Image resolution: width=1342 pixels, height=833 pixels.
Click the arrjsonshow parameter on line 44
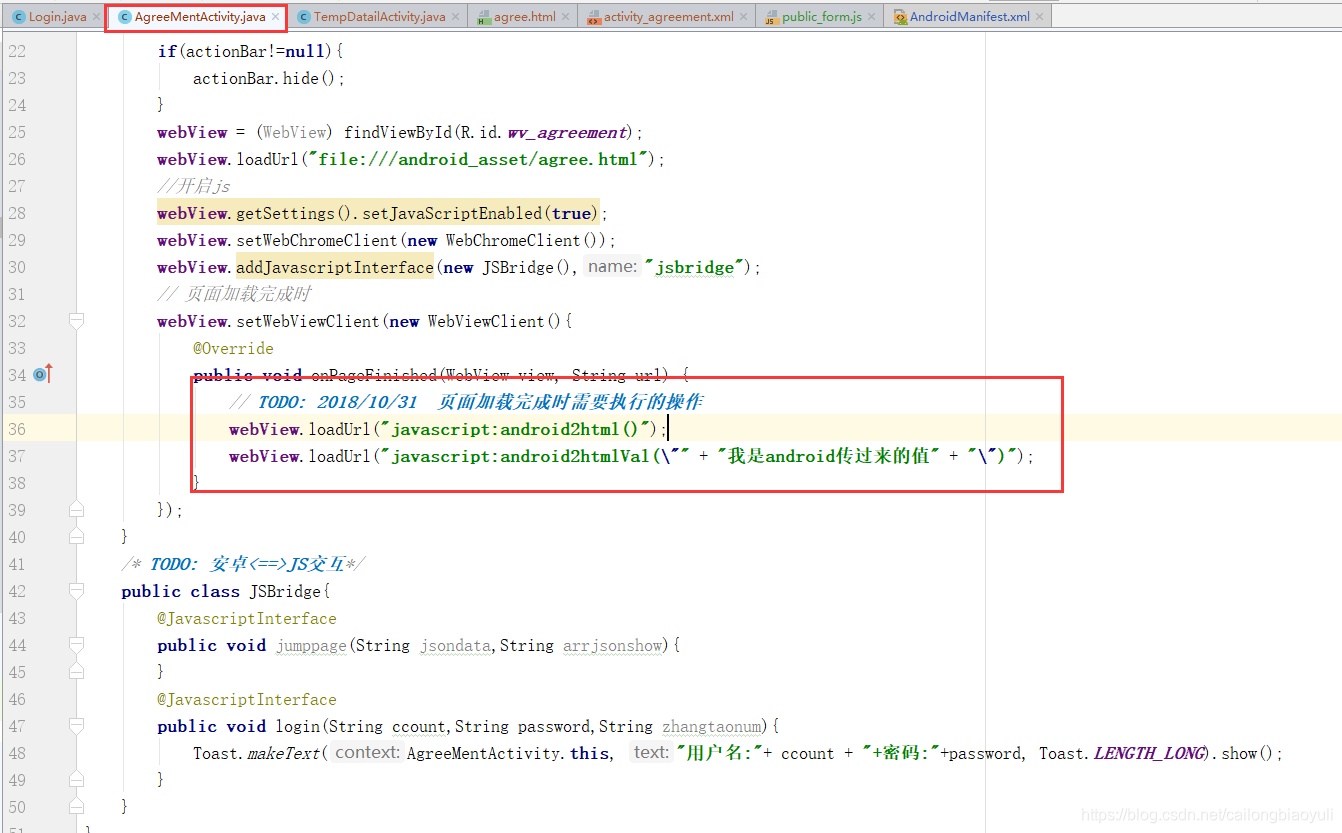613,645
